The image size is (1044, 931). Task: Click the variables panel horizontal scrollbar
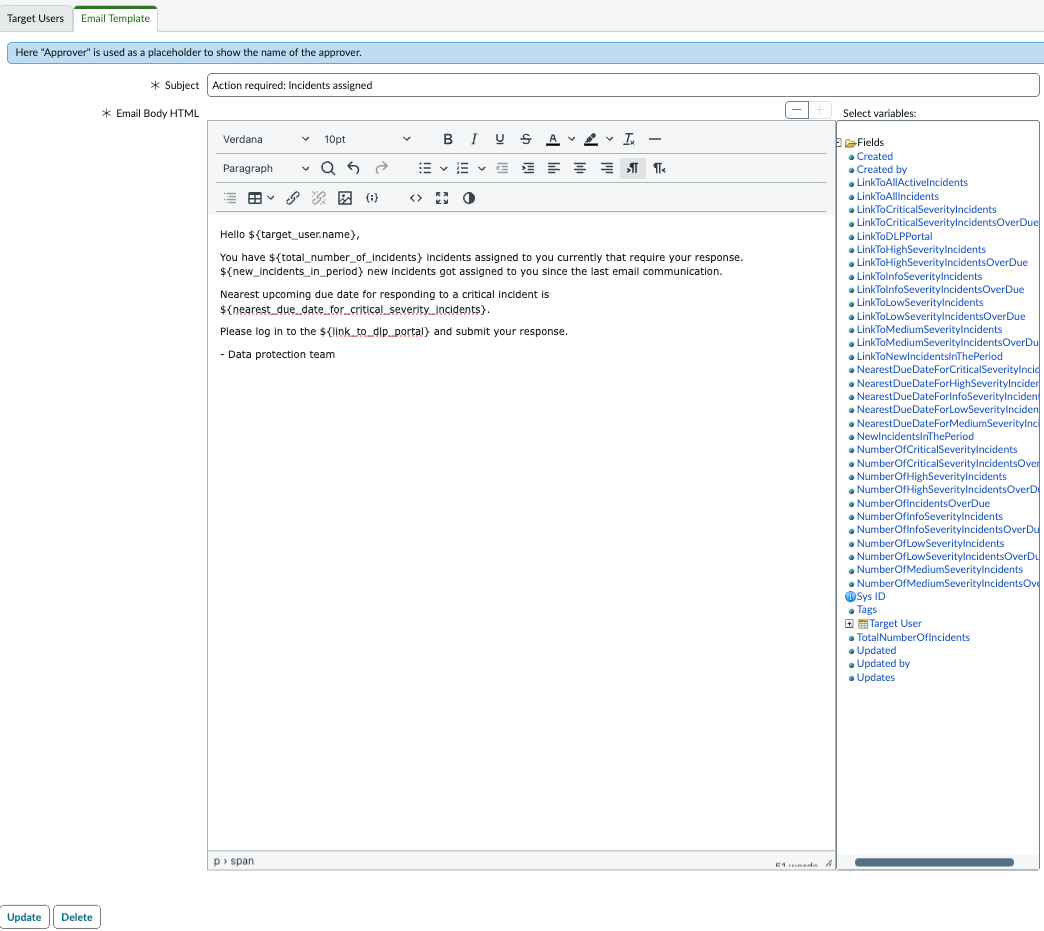tap(934, 862)
